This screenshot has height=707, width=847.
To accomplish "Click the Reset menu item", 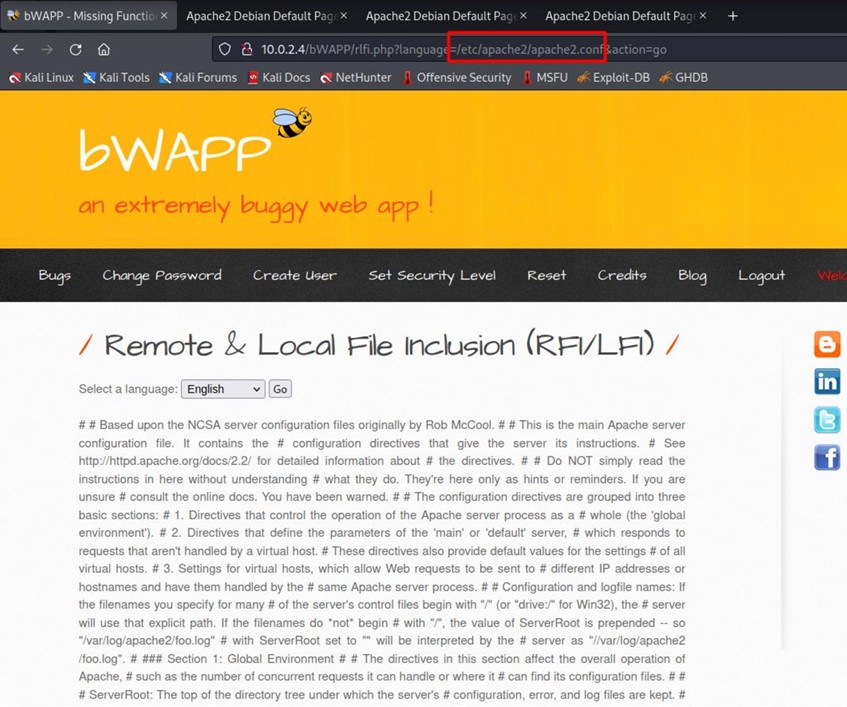I will click(547, 275).
